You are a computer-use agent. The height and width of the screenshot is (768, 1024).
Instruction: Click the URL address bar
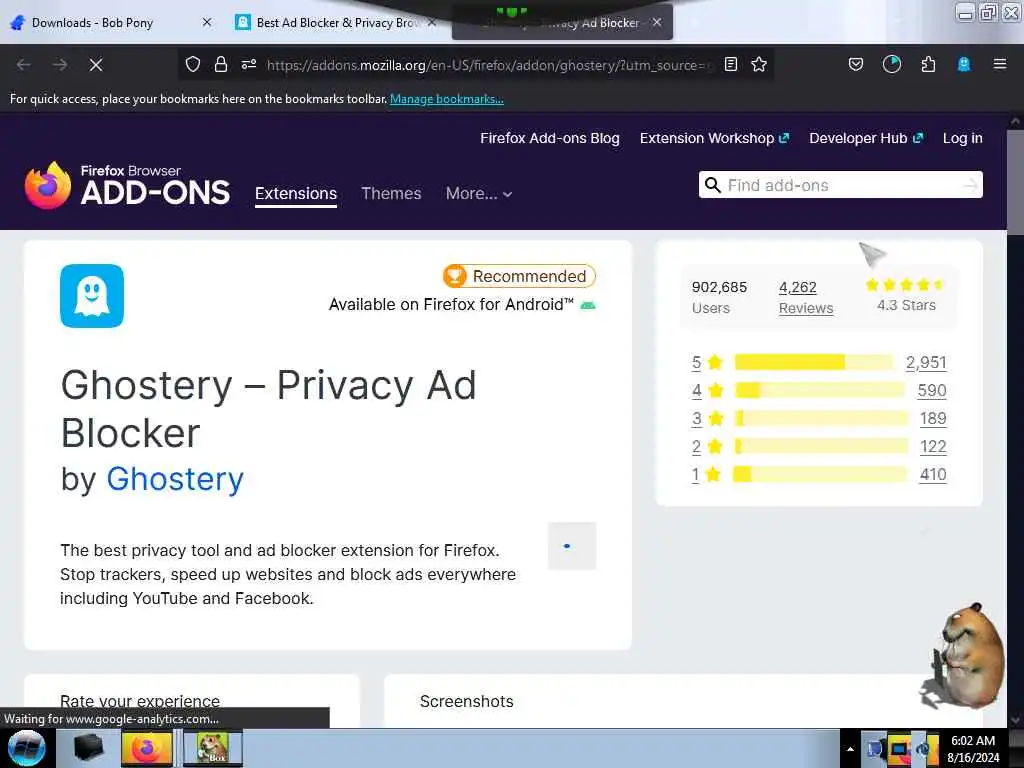[485, 65]
